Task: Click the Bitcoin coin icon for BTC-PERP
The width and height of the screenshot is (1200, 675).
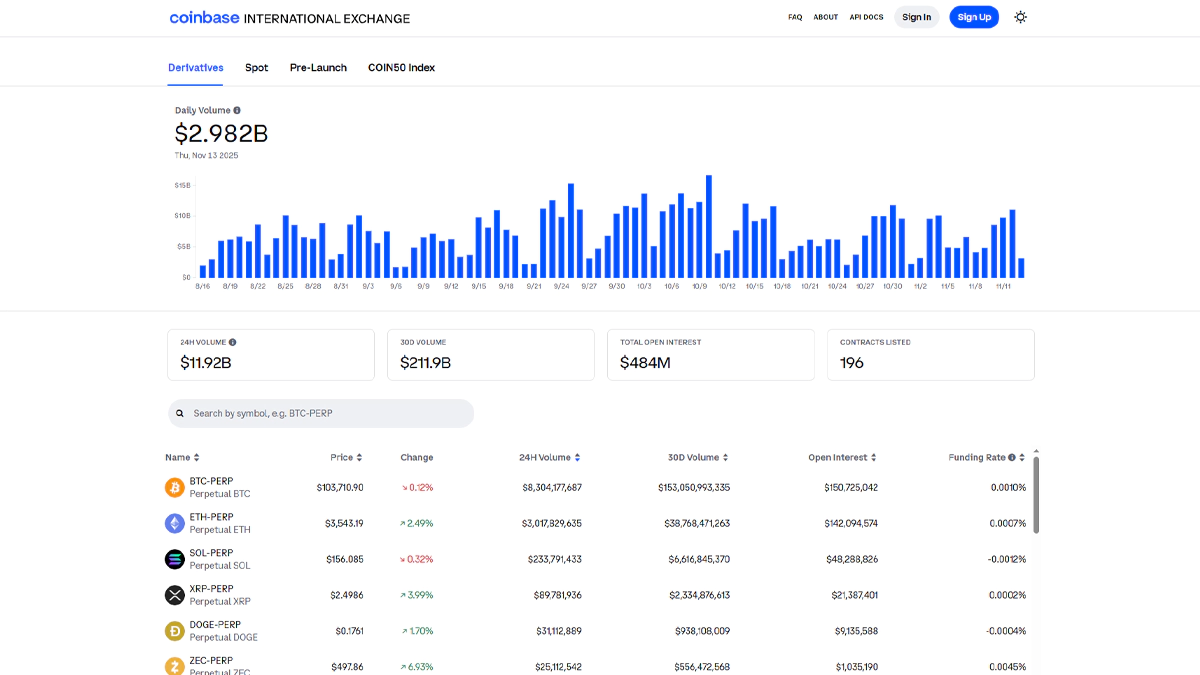Action: click(x=175, y=487)
